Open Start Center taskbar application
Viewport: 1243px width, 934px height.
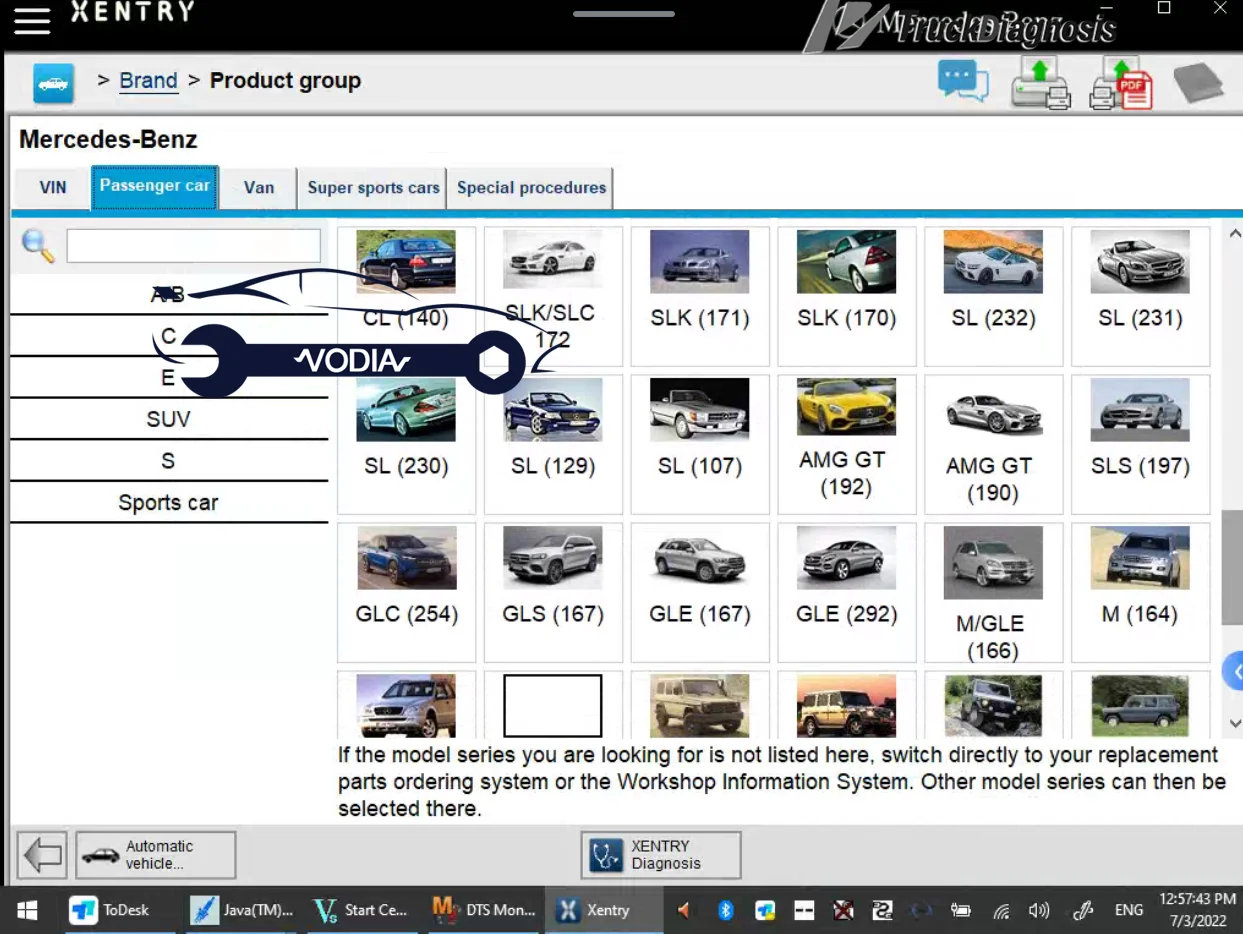point(361,910)
